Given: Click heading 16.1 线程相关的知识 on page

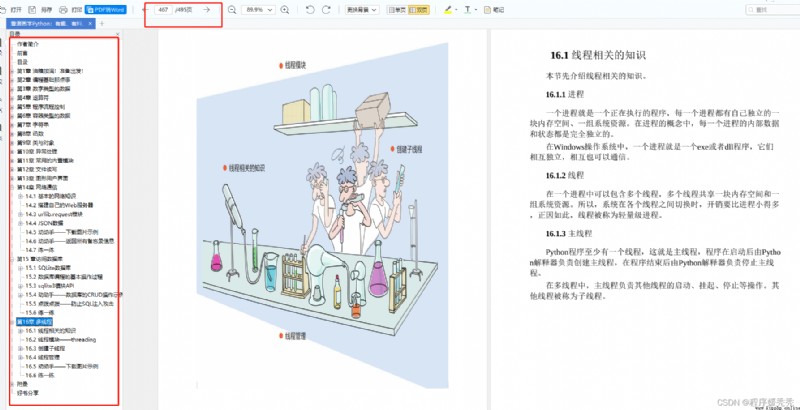Looking at the screenshot, I should pyautogui.click(x=598, y=55).
